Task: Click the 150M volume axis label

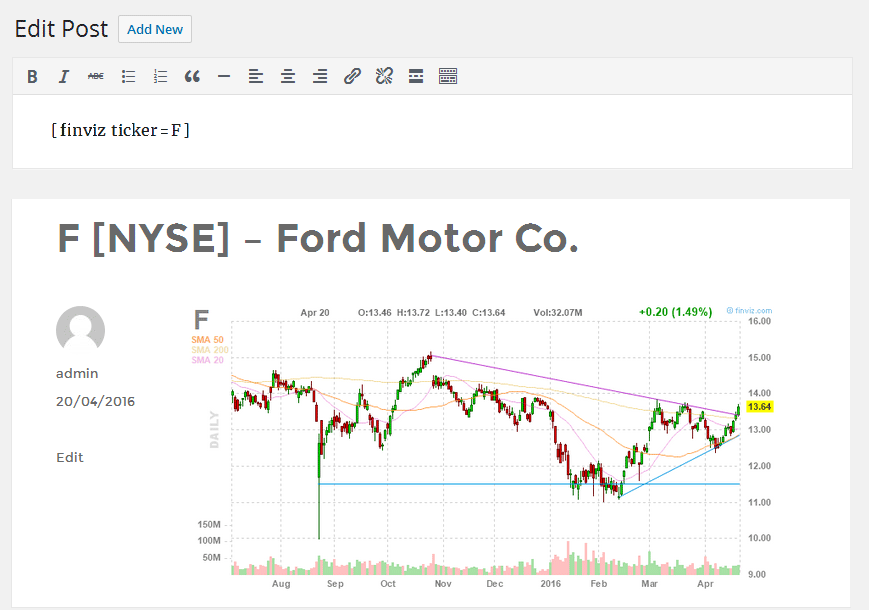Action: 209,524
